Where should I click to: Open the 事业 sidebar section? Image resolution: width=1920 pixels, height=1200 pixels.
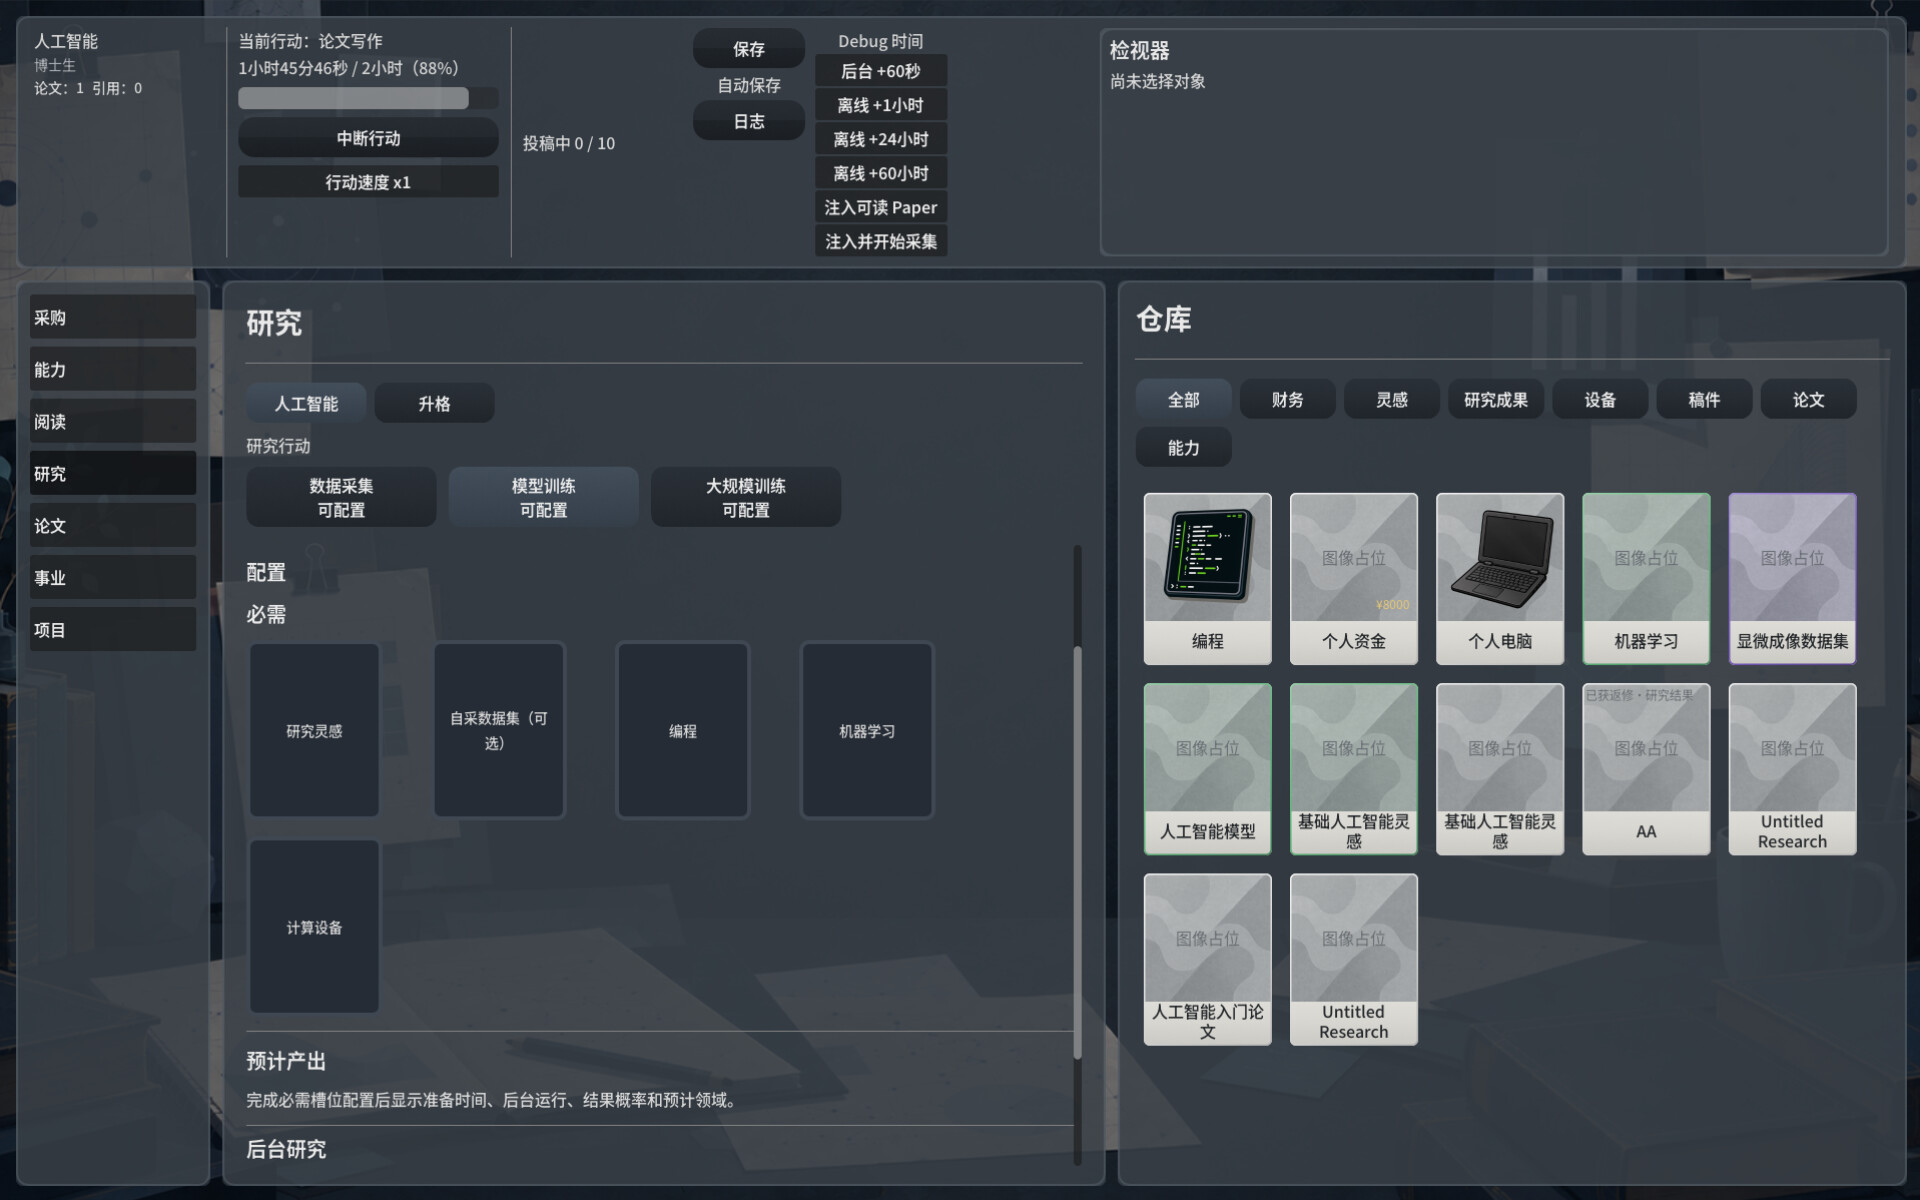point(113,577)
